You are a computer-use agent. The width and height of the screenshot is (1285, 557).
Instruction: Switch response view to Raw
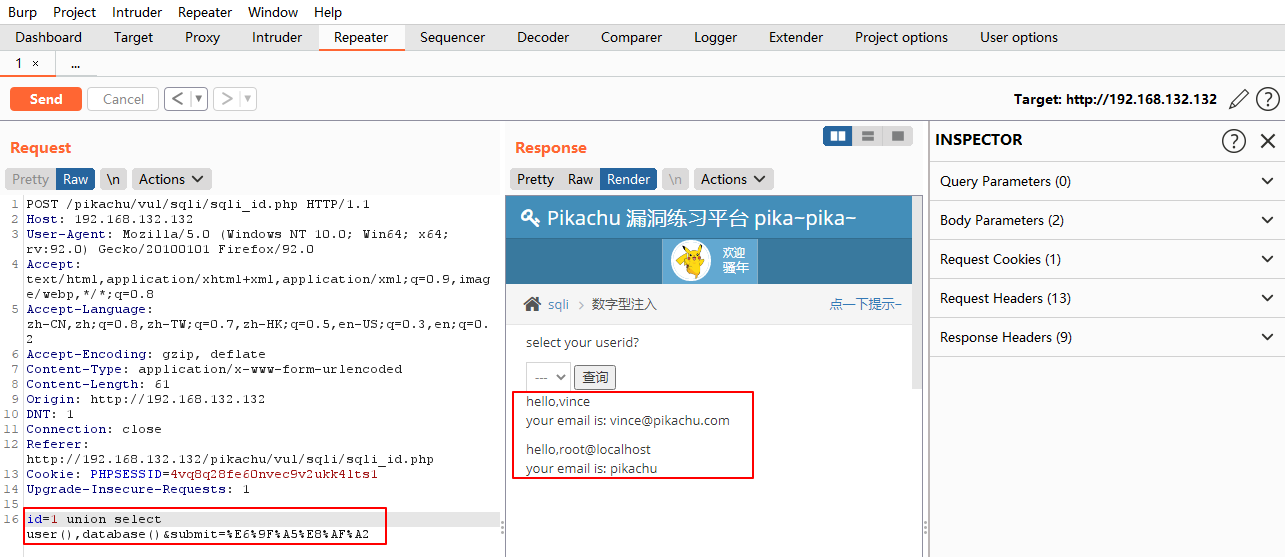pos(580,179)
